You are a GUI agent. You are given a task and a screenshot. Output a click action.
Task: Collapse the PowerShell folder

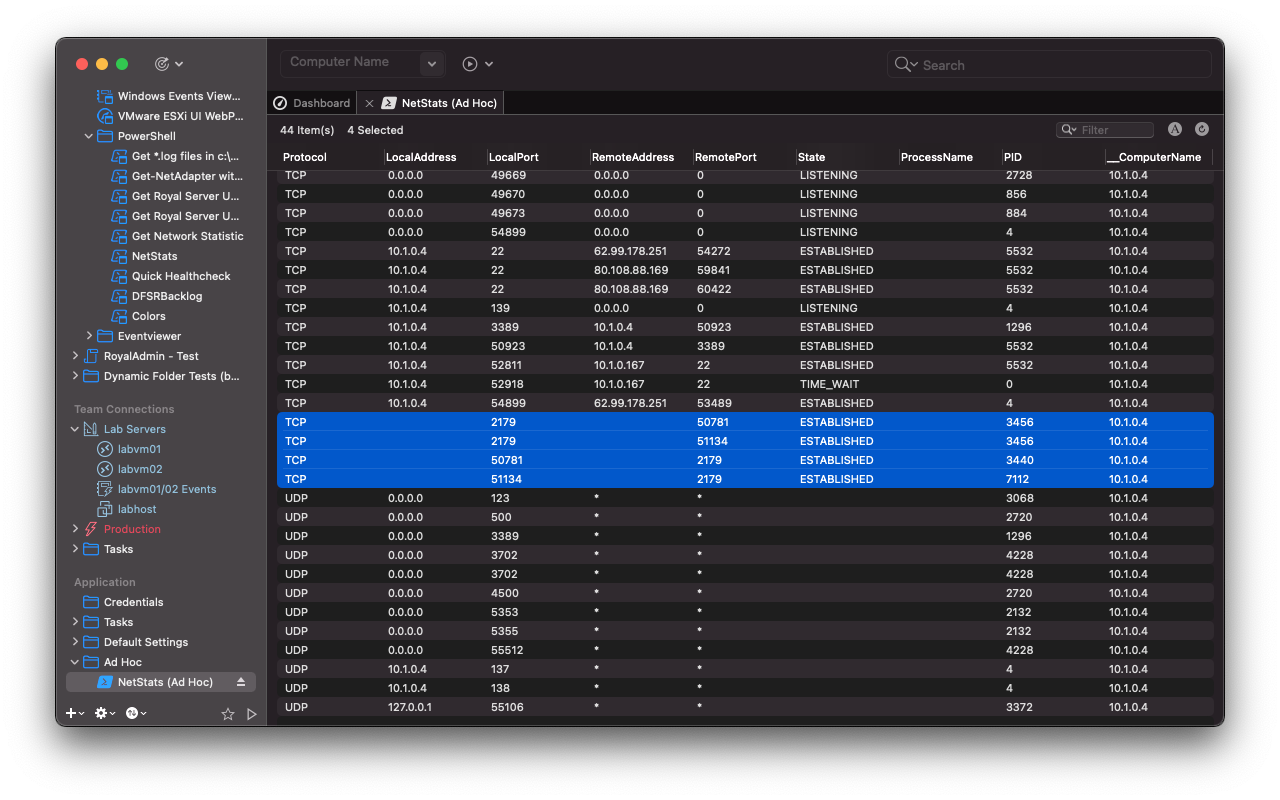click(x=88, y=136)
